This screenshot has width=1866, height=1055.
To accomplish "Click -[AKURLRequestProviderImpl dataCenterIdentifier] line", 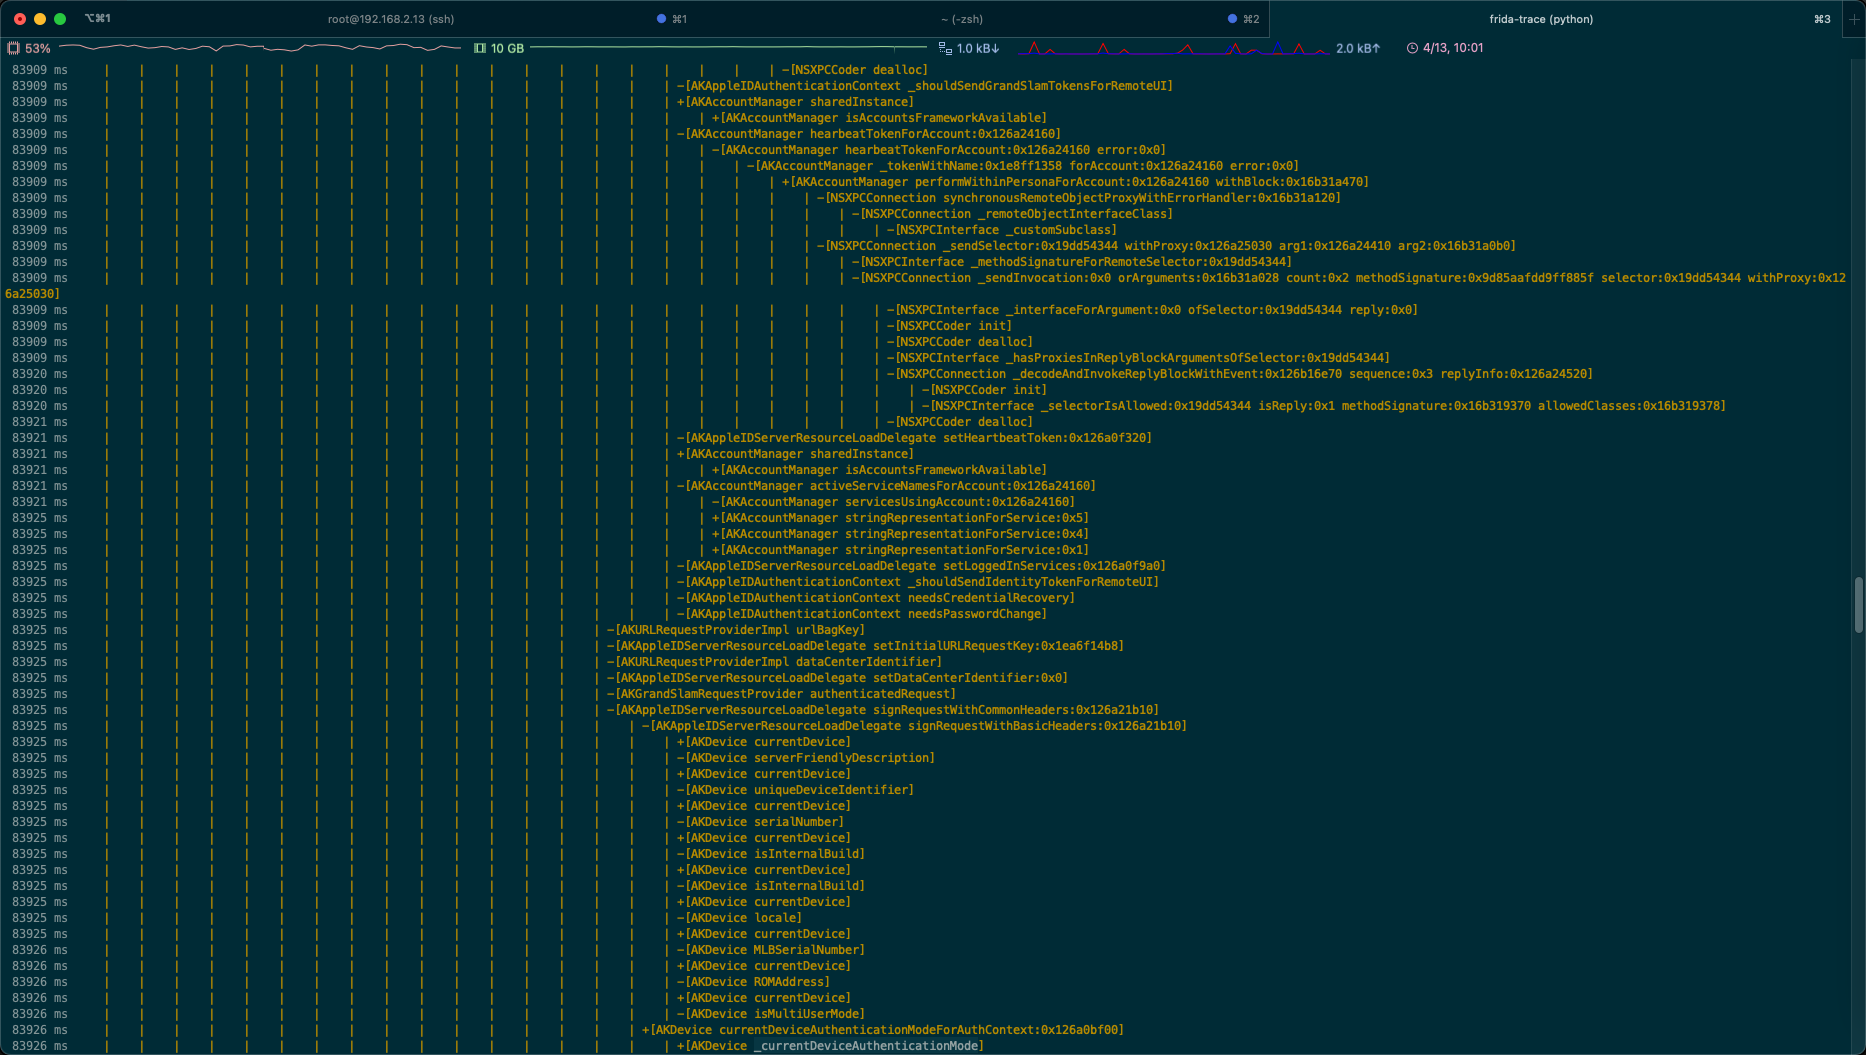I will coord(774,662).
